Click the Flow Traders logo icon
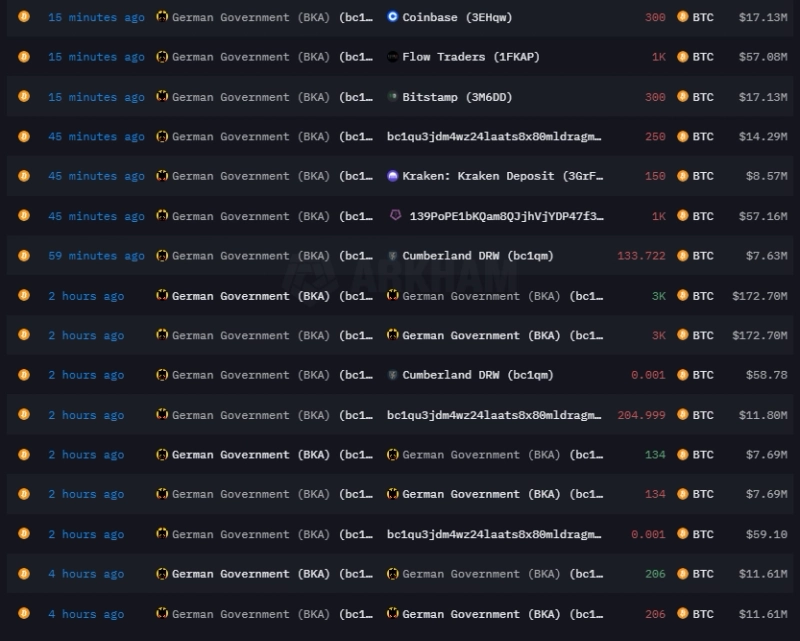Viewport: 800px width, 641px height. pyautogui.click(x=393, y=57)
